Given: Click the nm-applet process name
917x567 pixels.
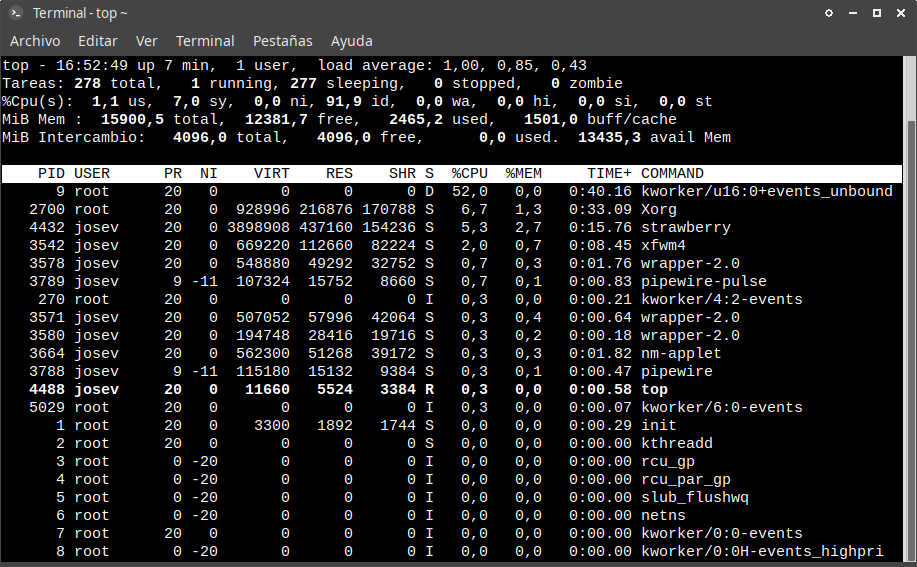Looking at the screenshot, I should (681, 354).
